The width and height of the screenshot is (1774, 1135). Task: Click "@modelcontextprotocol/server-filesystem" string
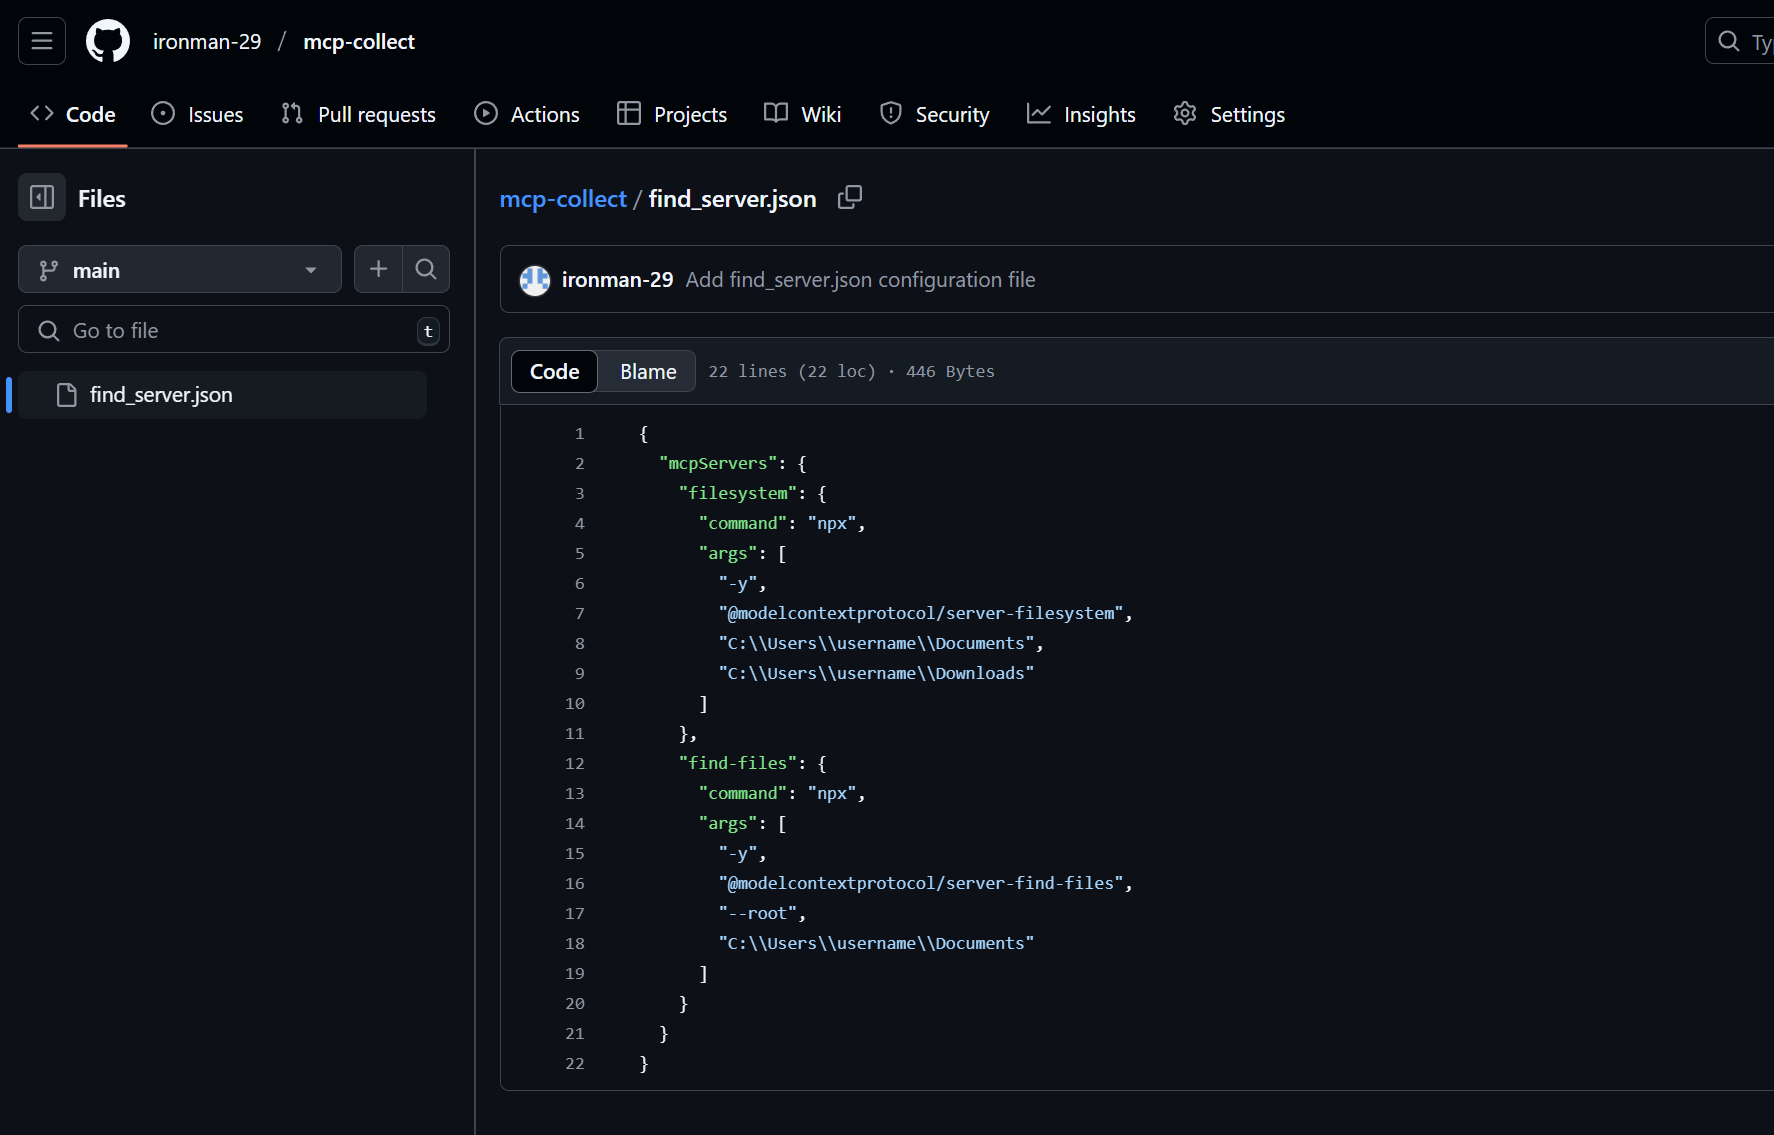[x=921, y=613]
